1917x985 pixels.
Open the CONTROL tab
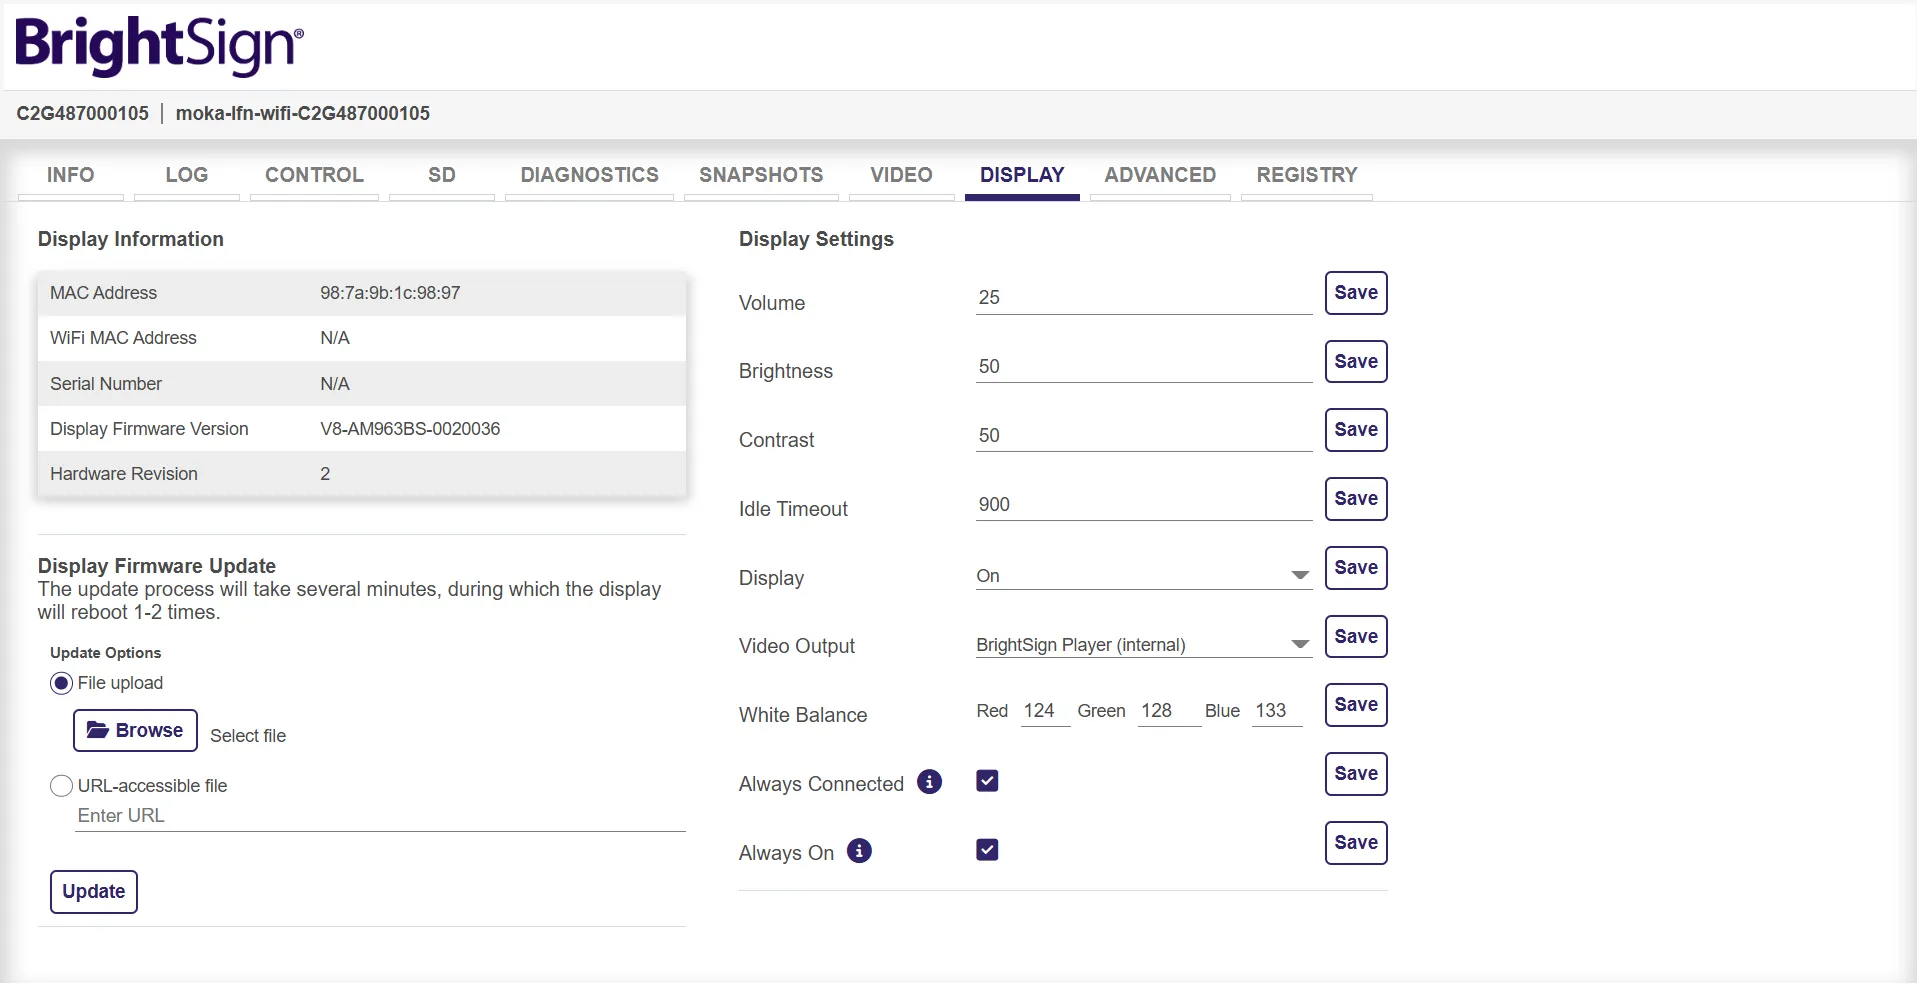coord(314,175)
